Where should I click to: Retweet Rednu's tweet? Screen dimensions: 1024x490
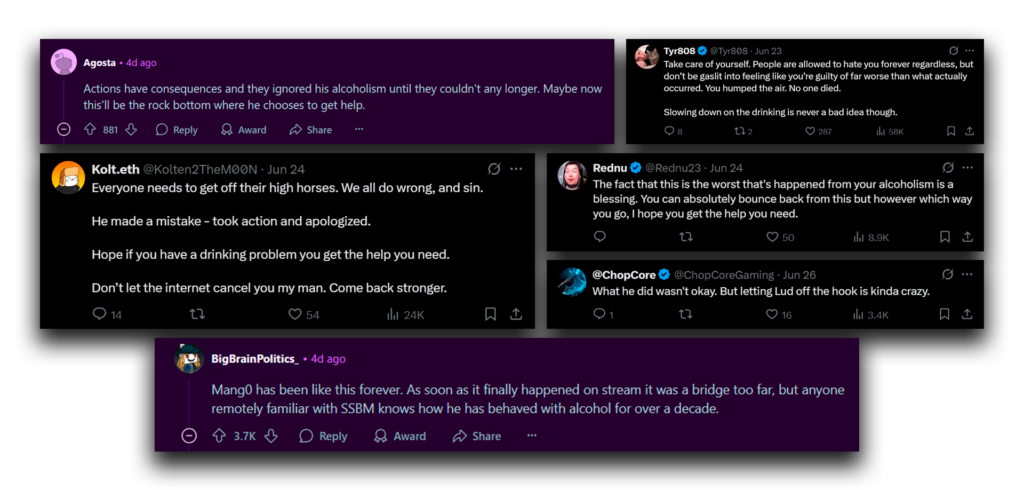pos(686,237)
